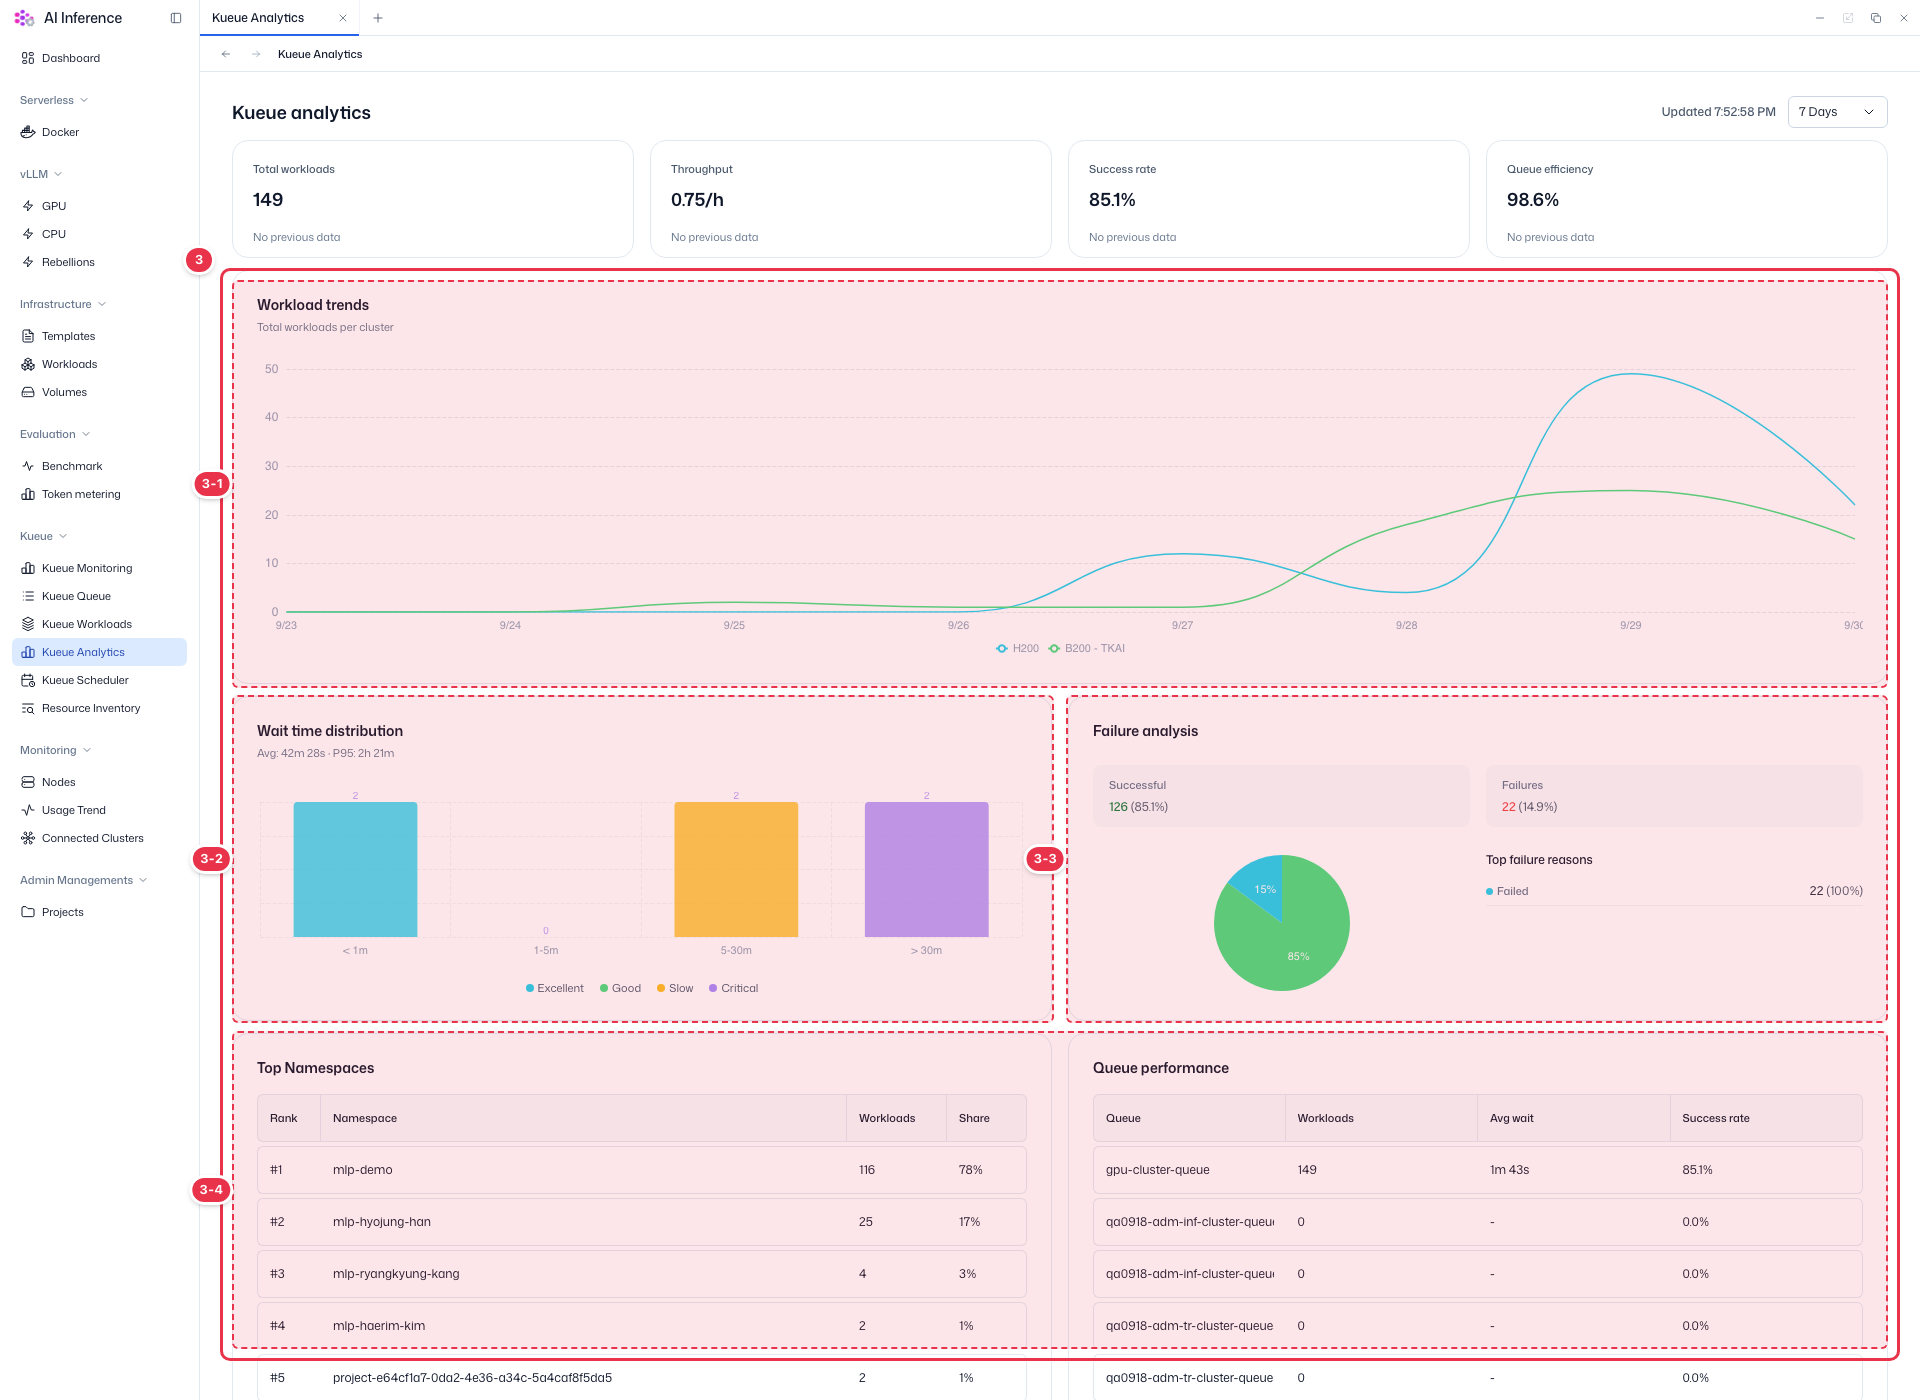Open Docker via its whale icon
The image size is (1920, 1400).
pyautogui.click(x=28, y=132)
